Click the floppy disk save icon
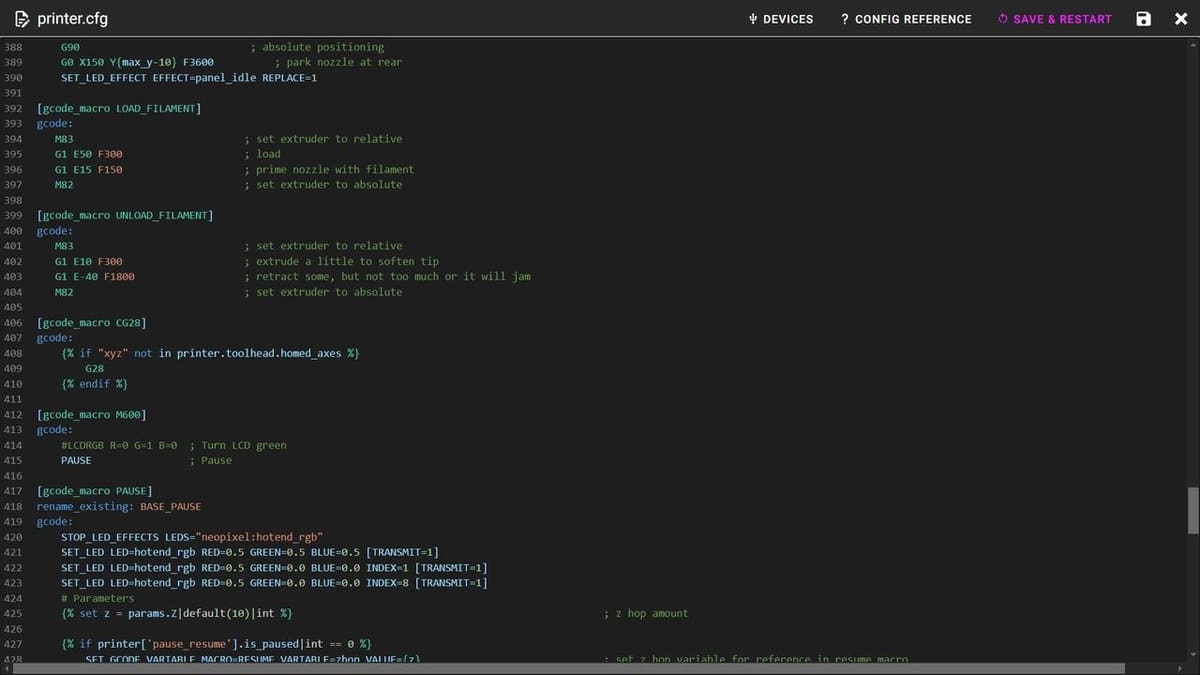 pyautogui.click(x=1144, y=19)
